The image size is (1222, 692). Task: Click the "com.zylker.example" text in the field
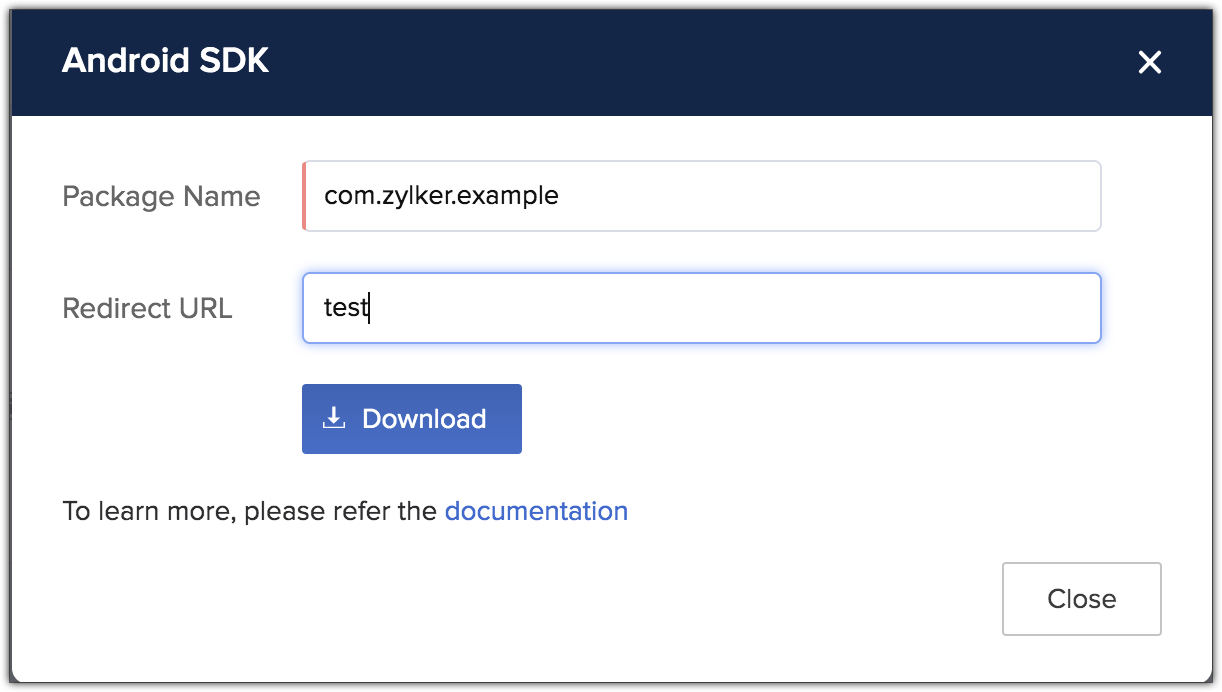tap(441, 196)
